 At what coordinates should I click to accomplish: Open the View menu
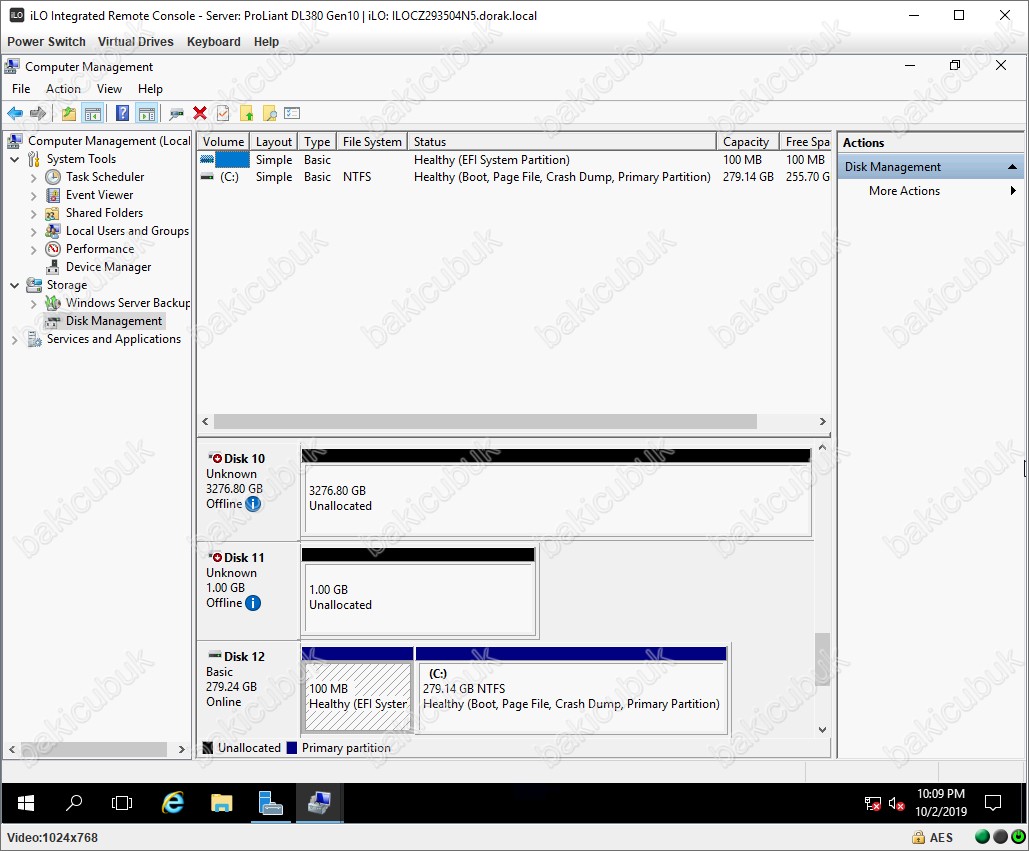tap(110, 89)
